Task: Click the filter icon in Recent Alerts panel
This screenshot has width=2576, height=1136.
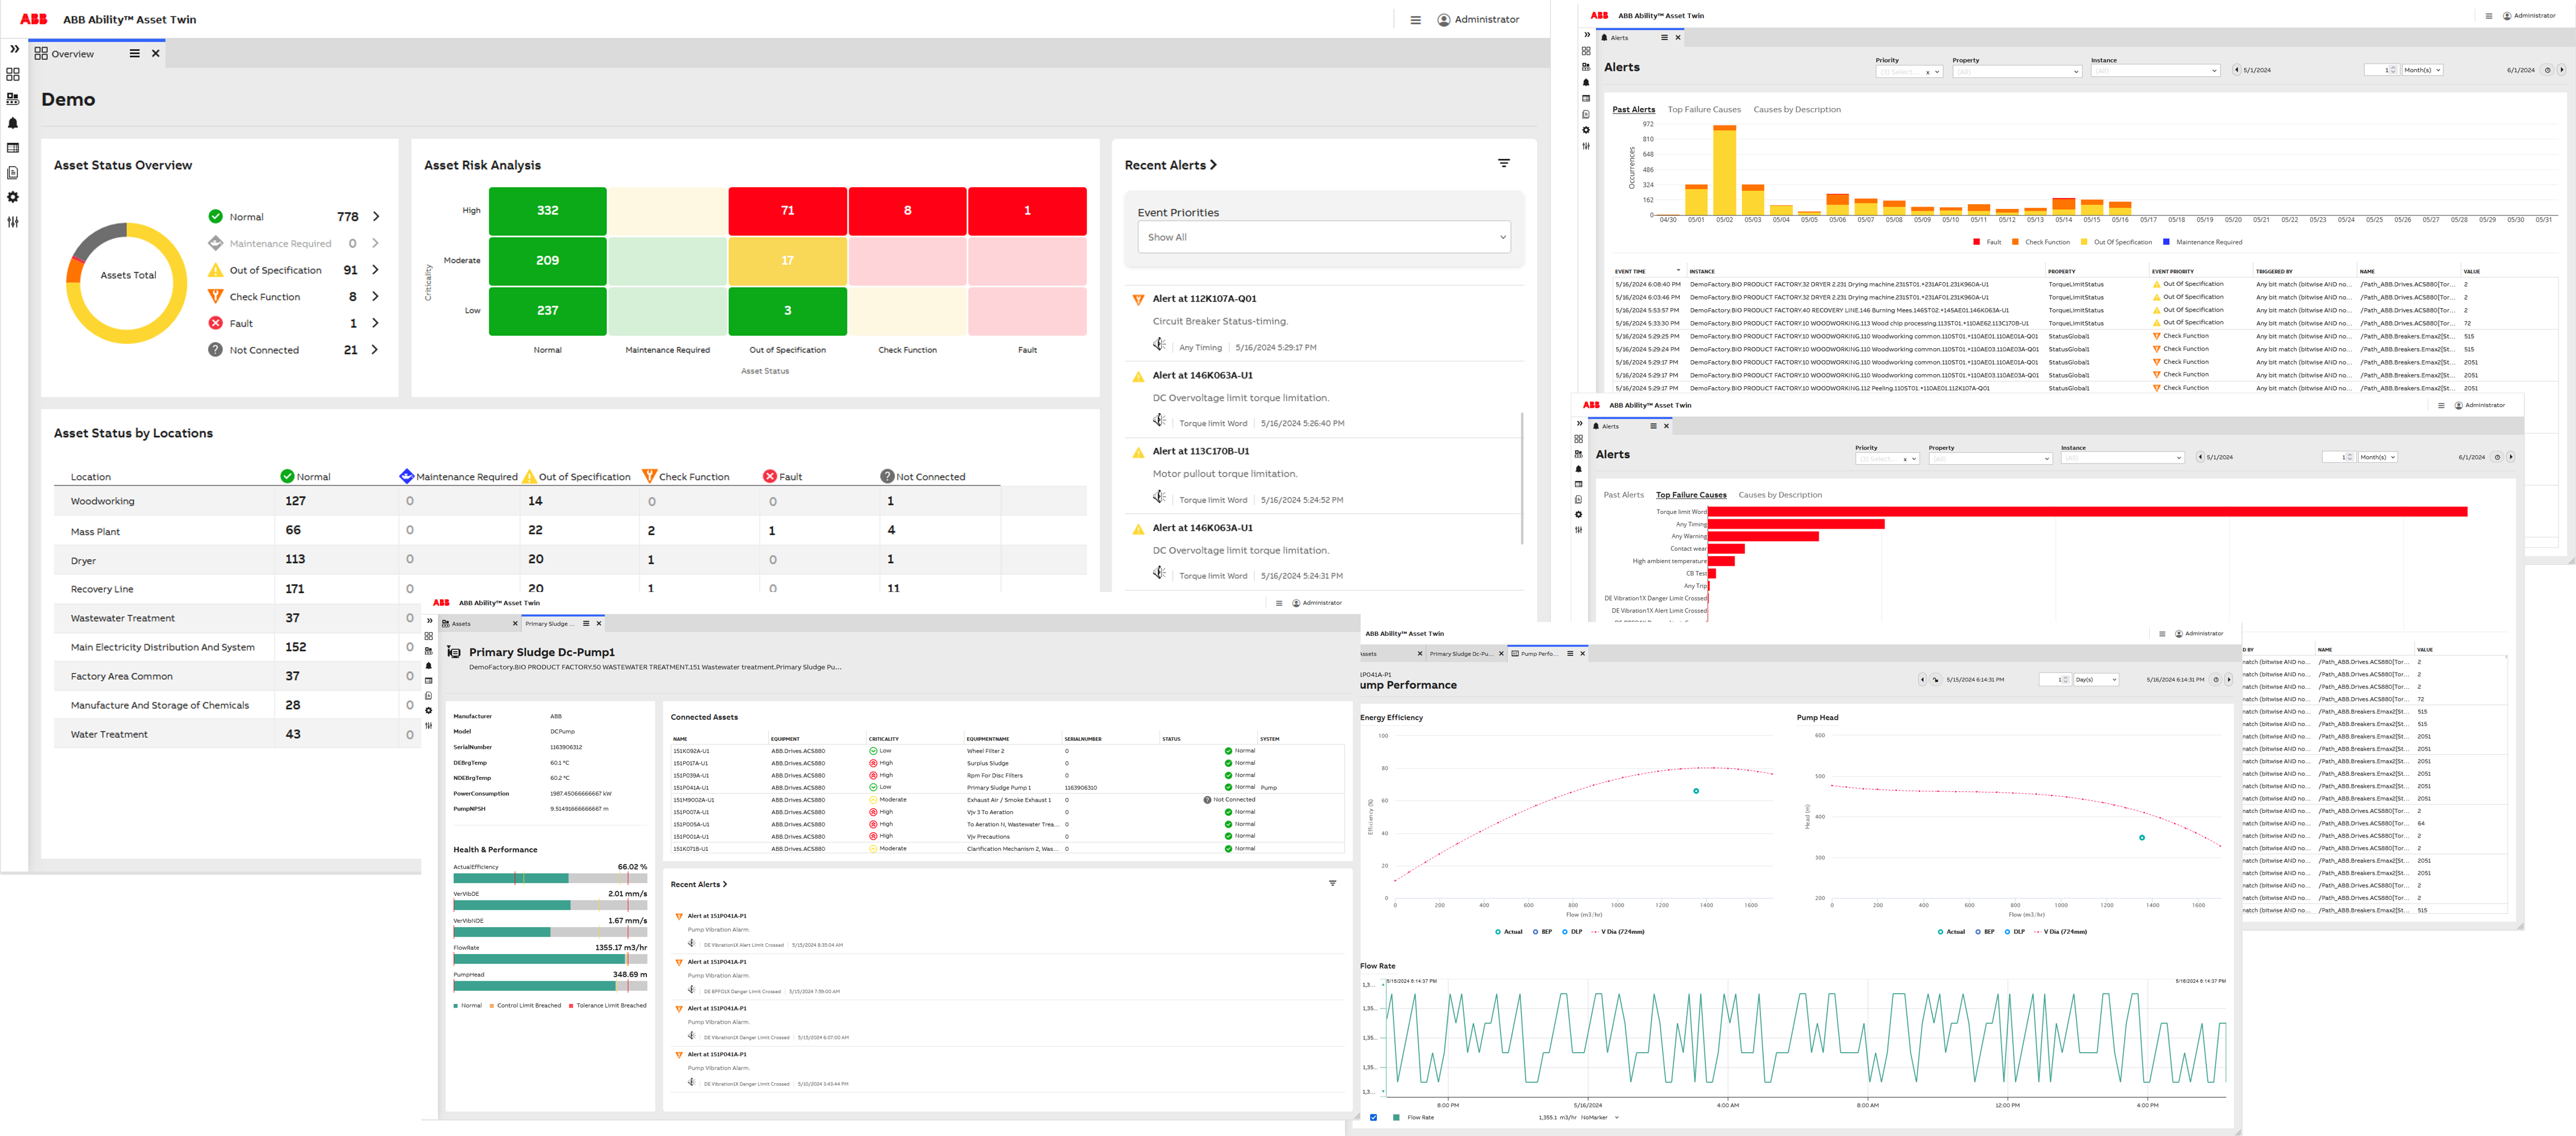Action: point(1503,163)
